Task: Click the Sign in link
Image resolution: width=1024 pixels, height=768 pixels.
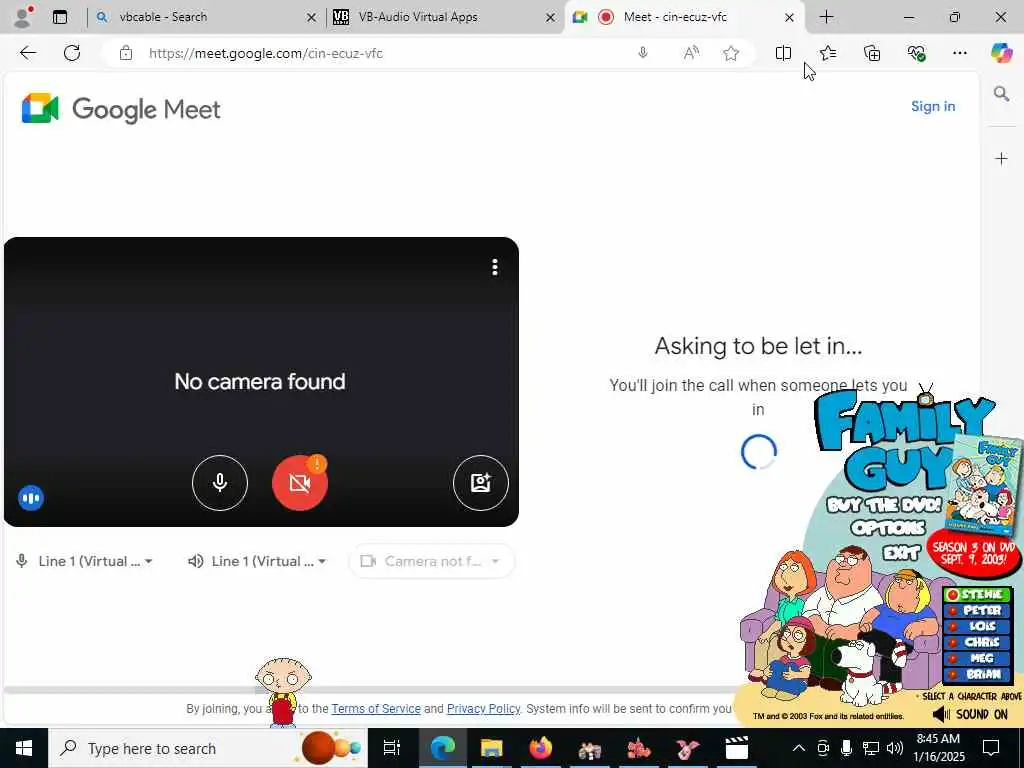Action: point(933,106)
